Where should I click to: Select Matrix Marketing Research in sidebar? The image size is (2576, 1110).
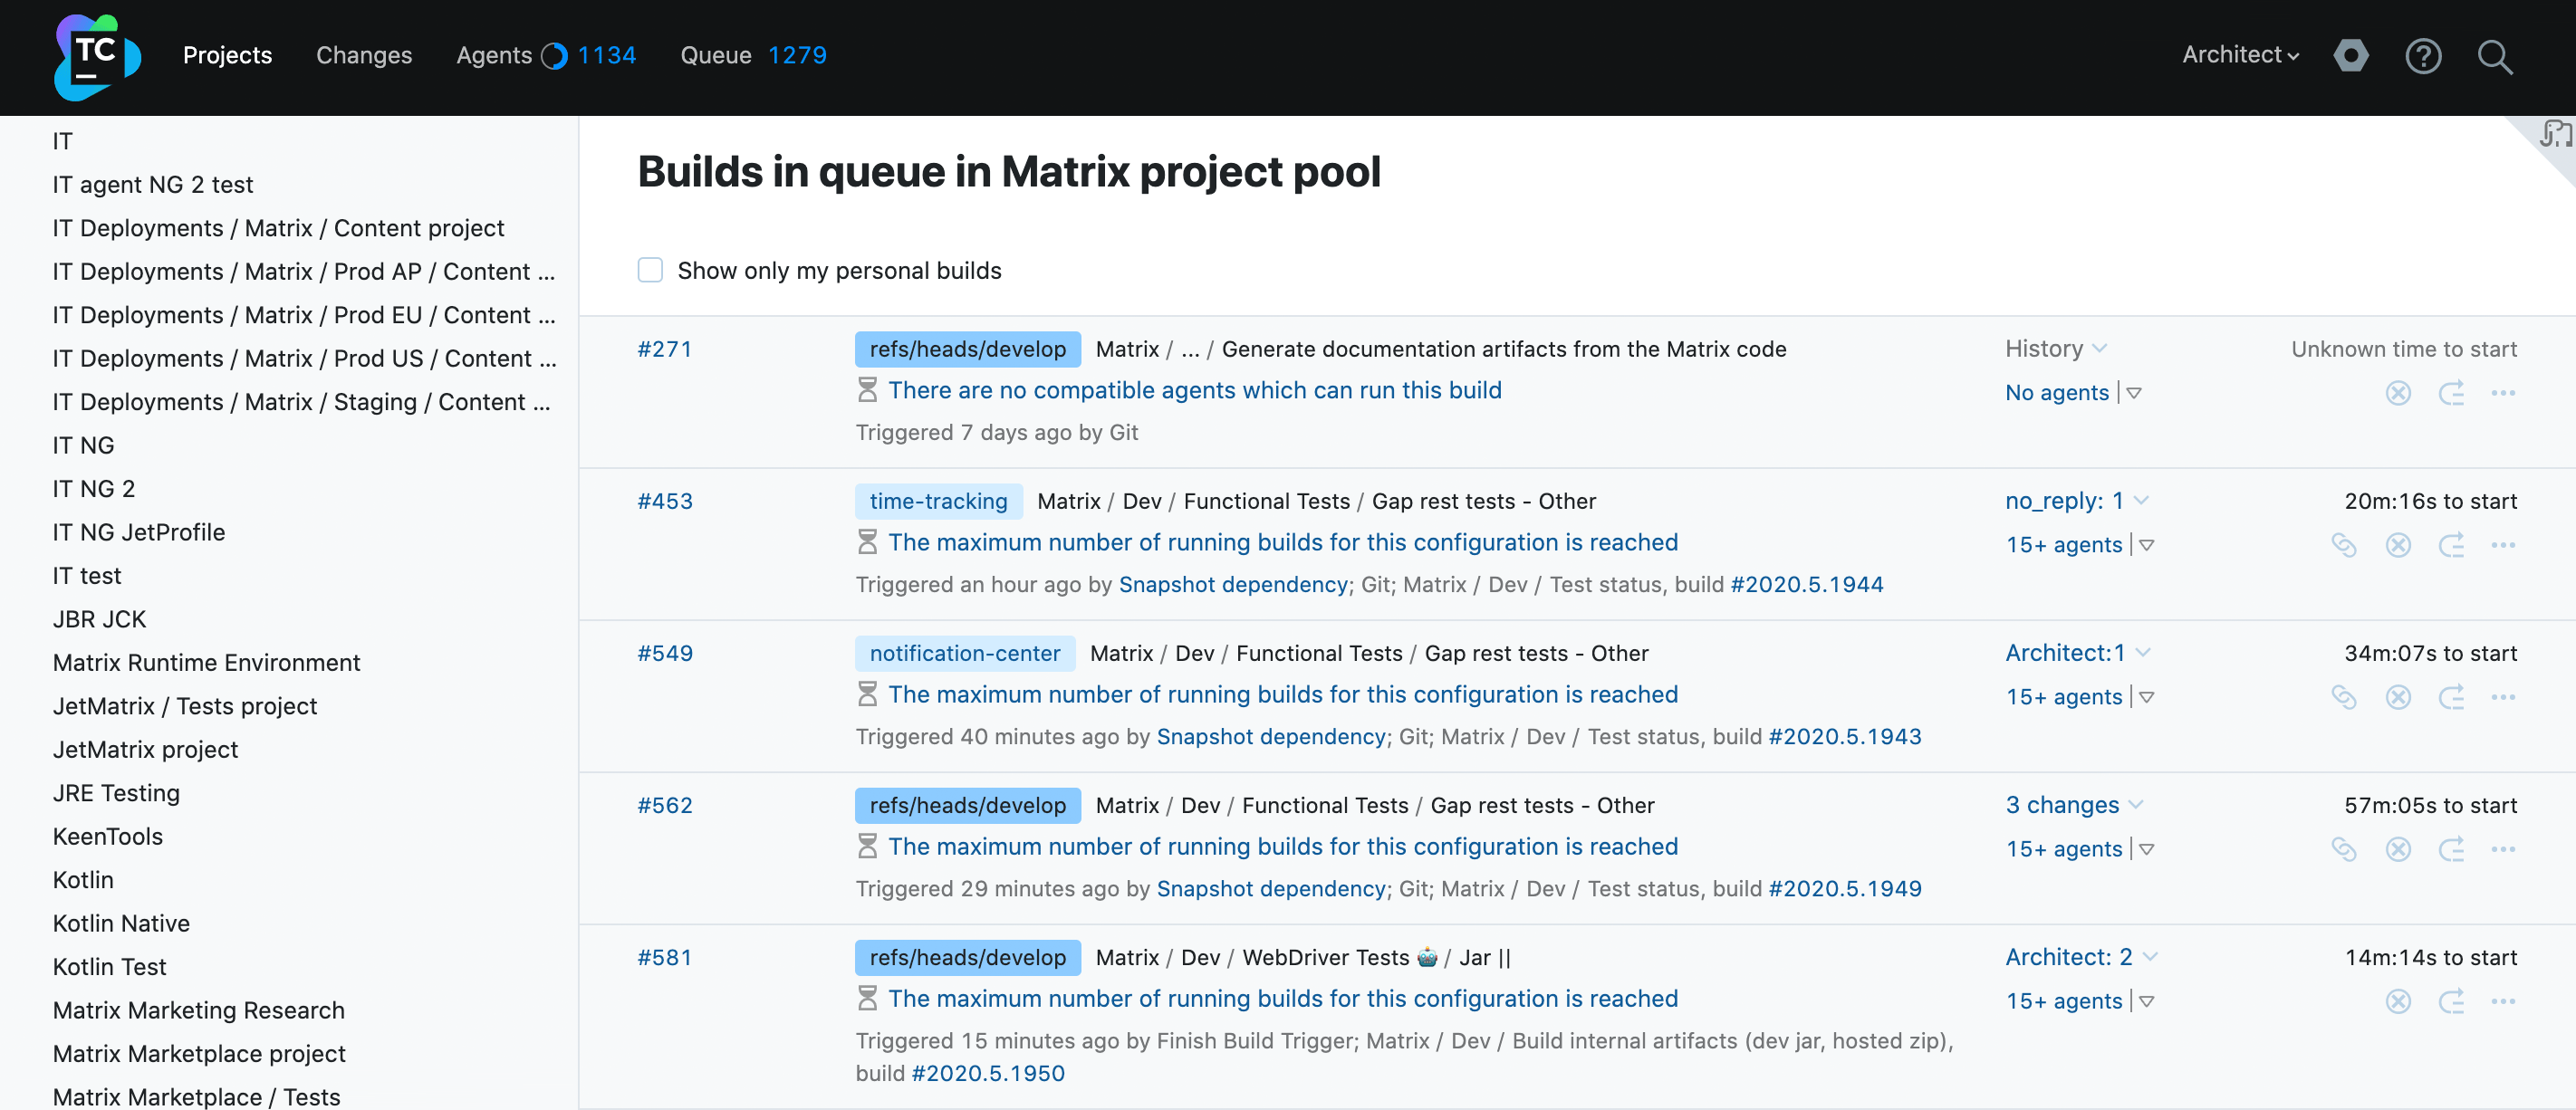198,1010
